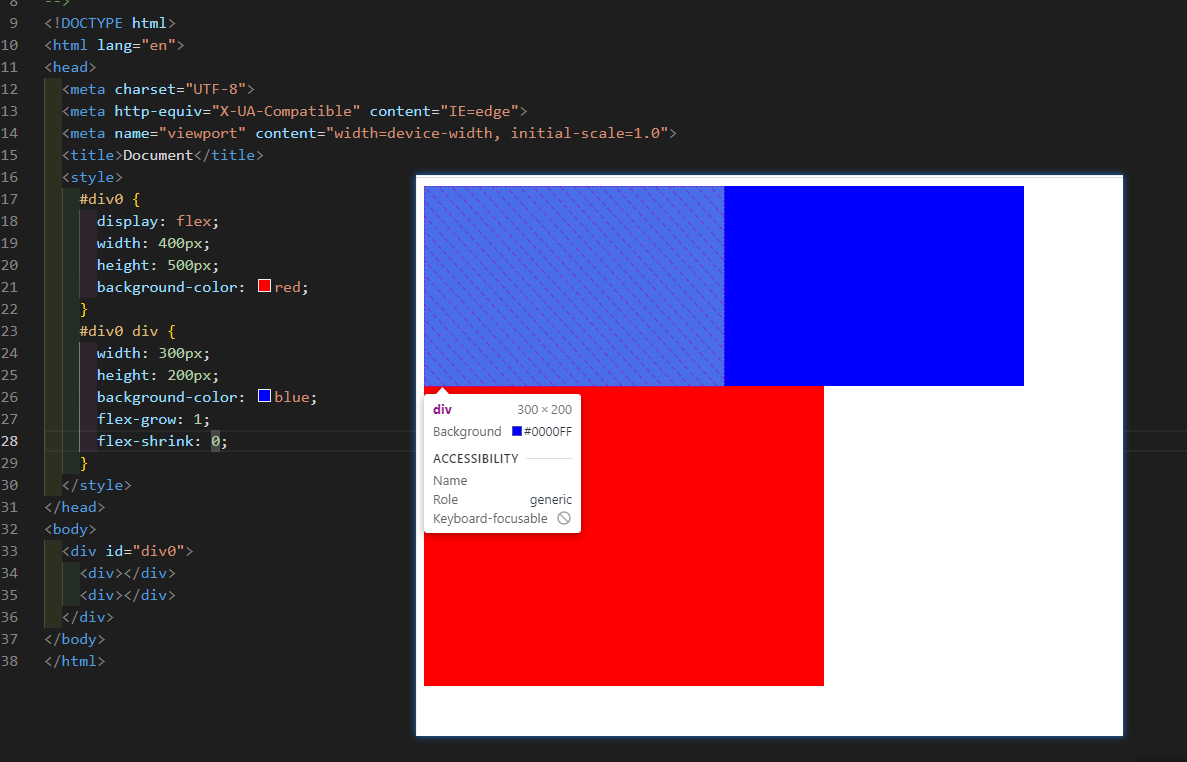Click the '300 × 200' size in the tooltip
The height and width of the screenshot is (762, 1187).
[544, 409]
